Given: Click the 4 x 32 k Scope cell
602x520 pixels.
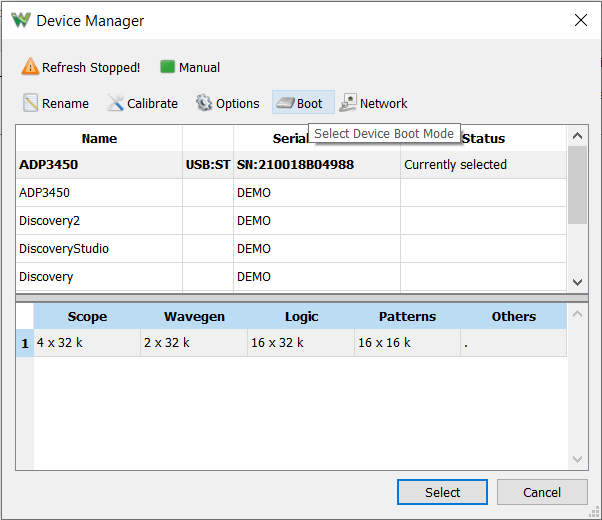Looking at the screenshot, I should 87,343.
